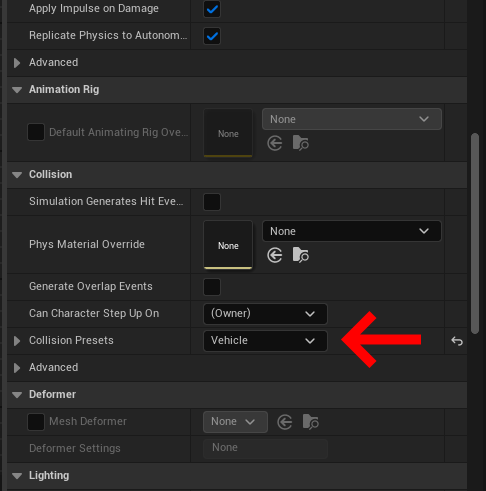Collapse the Animation Rig section

[17, 90]
